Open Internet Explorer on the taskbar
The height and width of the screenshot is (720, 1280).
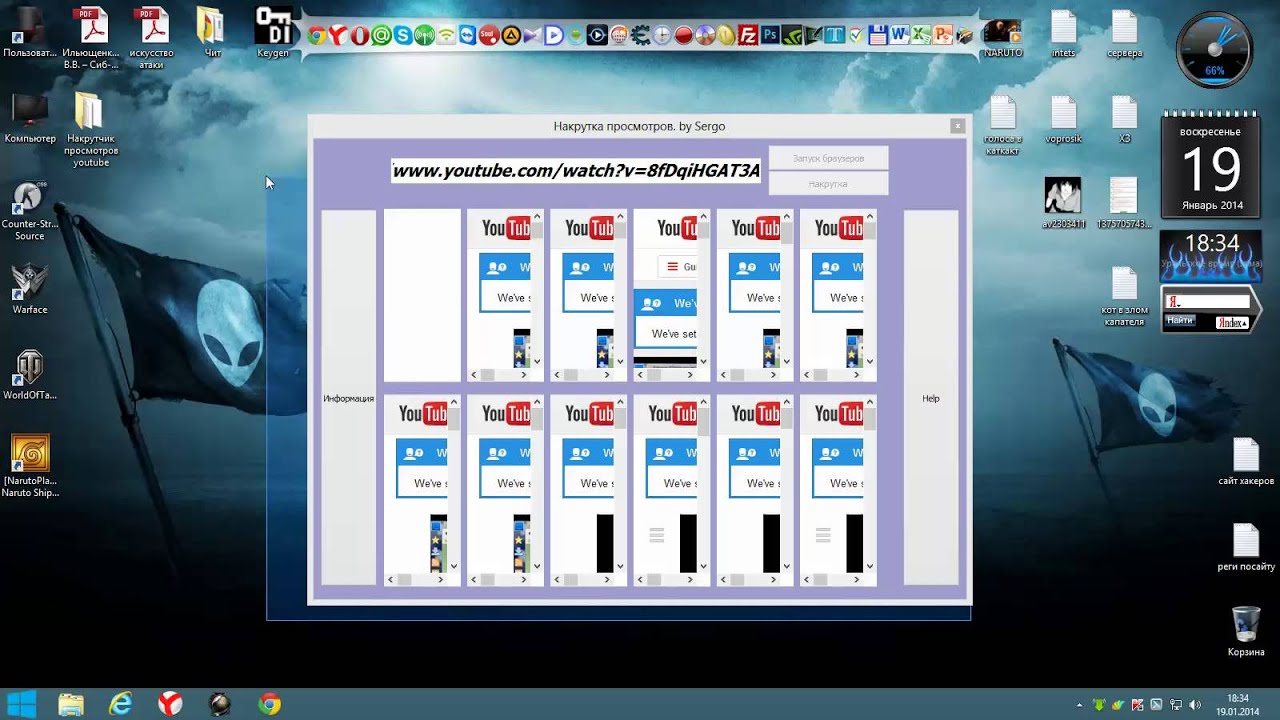click(121, 704)
